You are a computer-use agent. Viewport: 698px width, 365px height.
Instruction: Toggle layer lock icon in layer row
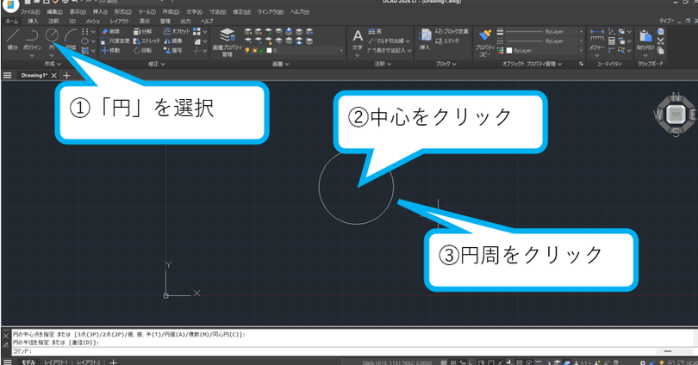tap(262, 51)
